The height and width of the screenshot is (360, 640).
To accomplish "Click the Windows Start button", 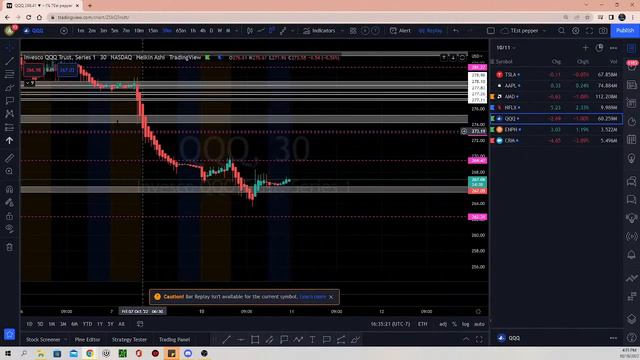I will pyautogui.click(x=8, y=353).
